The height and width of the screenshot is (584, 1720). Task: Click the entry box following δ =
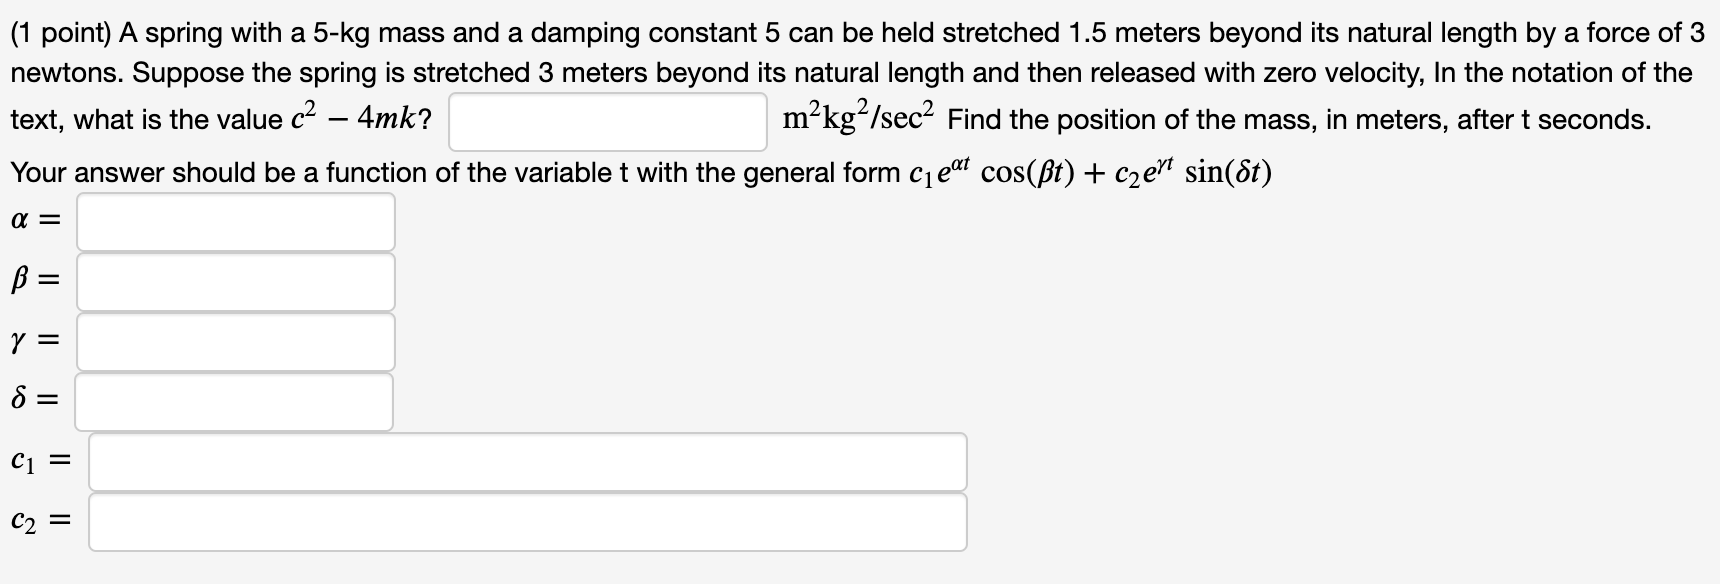(x=235, y=403)
